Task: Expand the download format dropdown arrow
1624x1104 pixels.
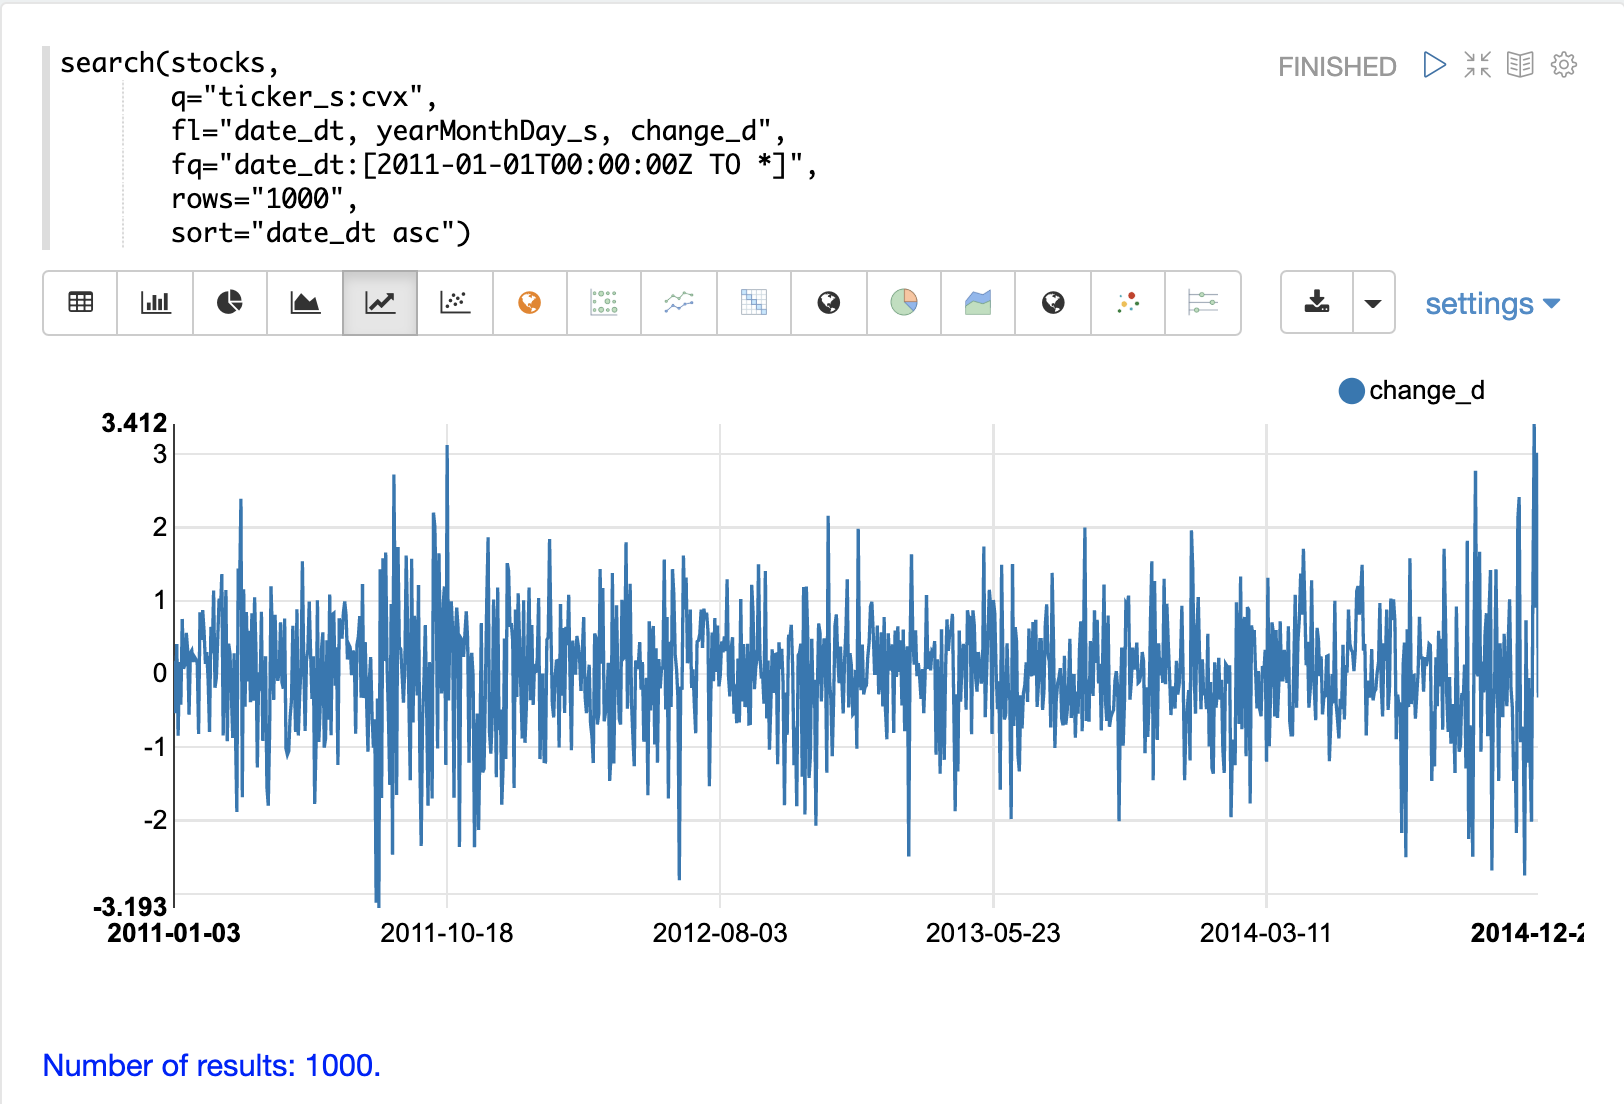Action: [x=1373, y=303]
